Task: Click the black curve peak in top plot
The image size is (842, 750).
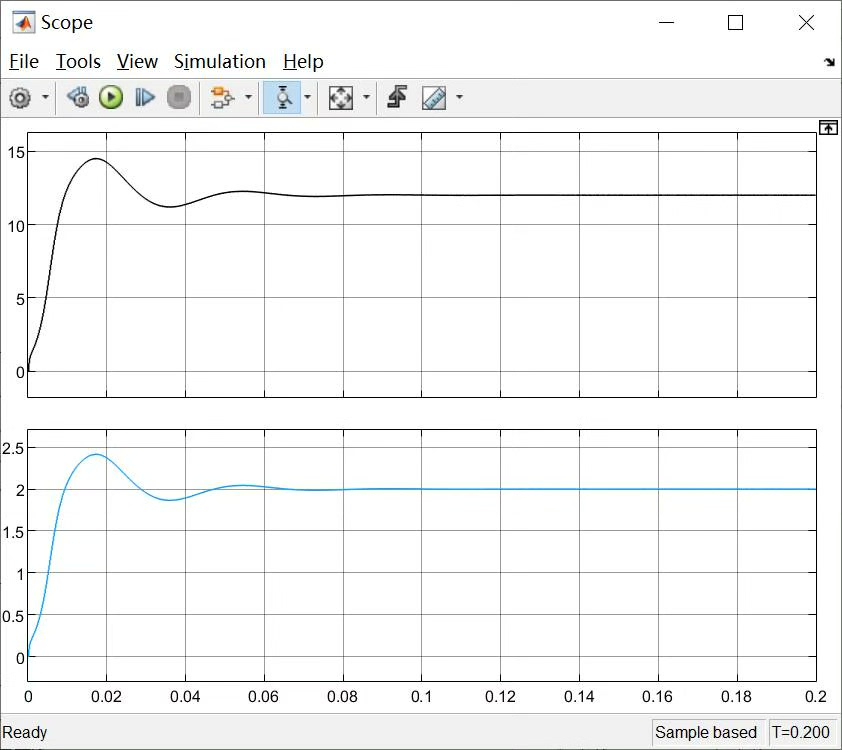Action: pyautogui.click(x=96, y=158)
